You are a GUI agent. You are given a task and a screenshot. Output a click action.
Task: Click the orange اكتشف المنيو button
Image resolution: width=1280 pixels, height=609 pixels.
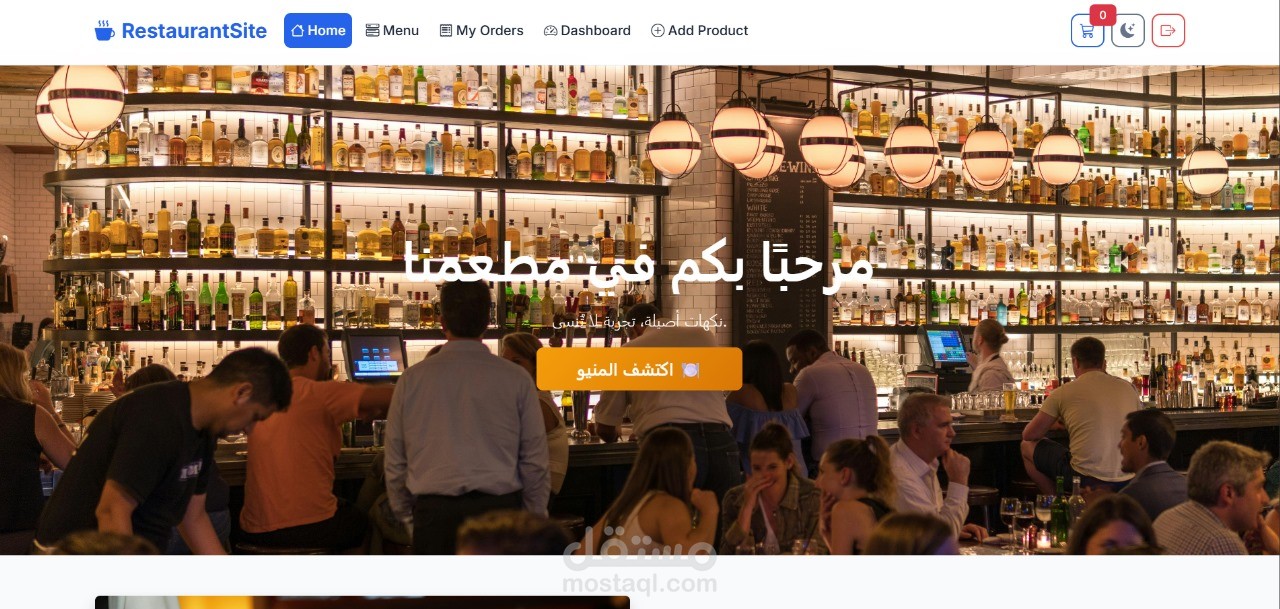click(639, 369)
